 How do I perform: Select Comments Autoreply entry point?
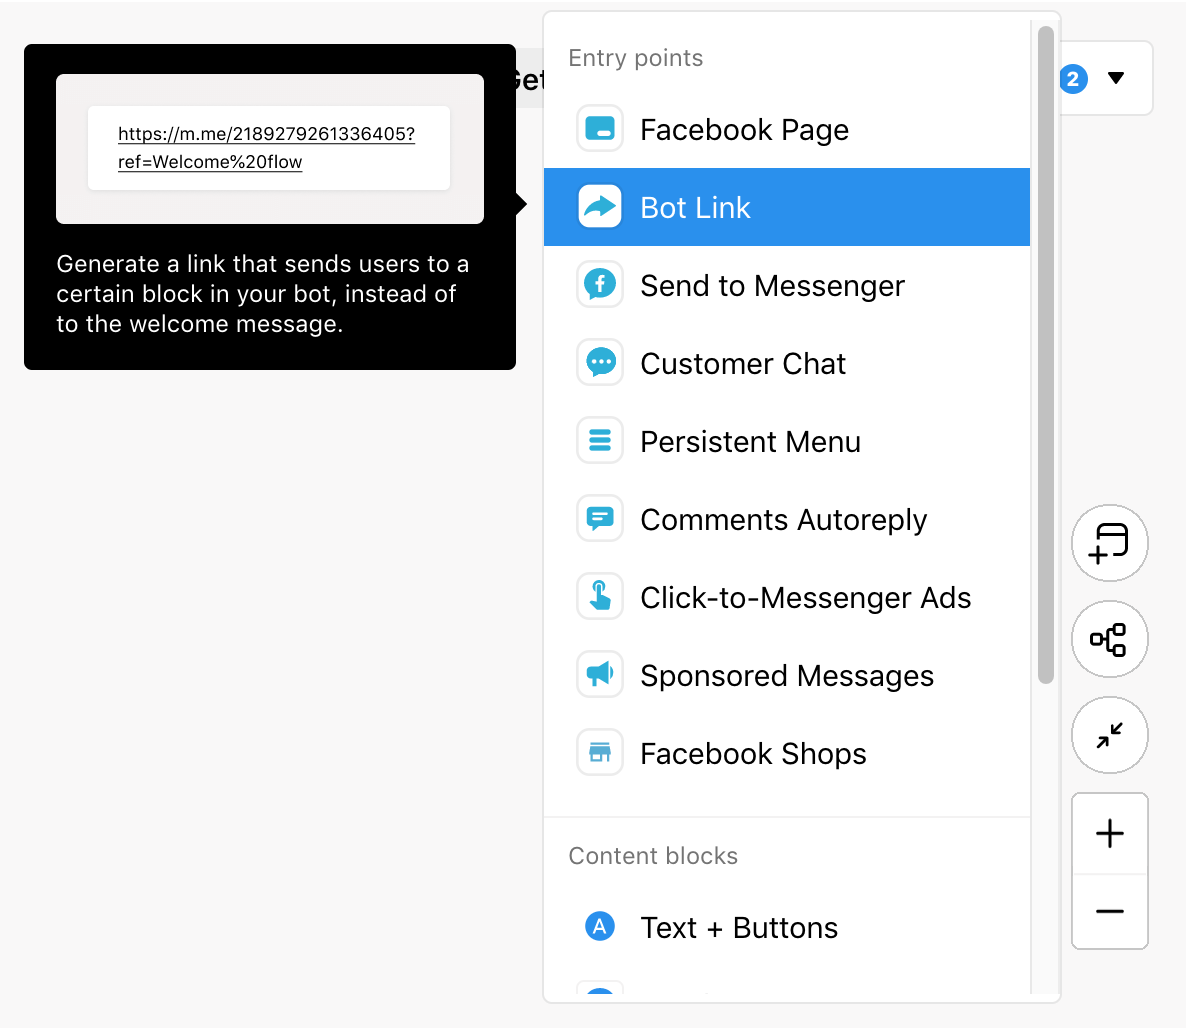pyautogui.click(x=787, y=519)
